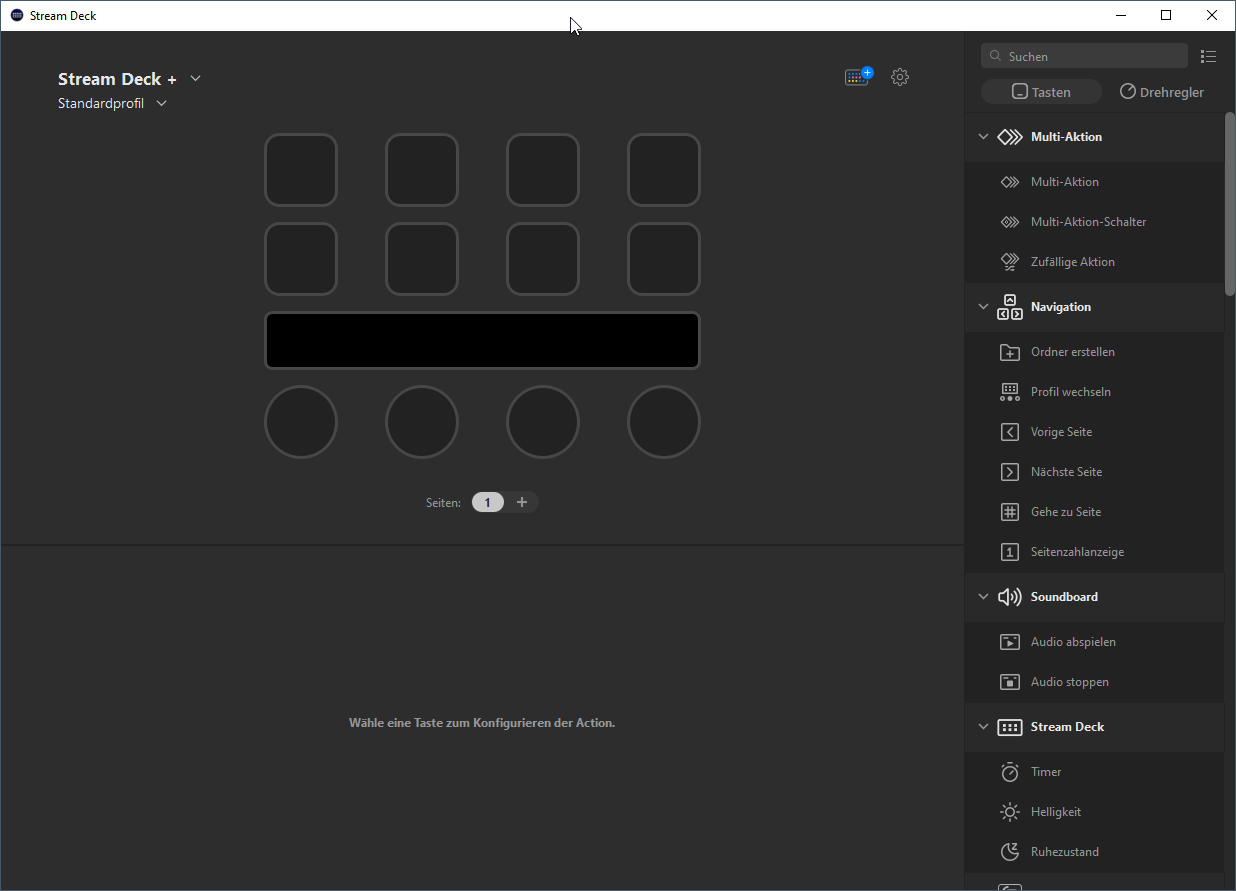
Task: Collapse the Stream Deck category chevron
Action: (x=983, y=727)
